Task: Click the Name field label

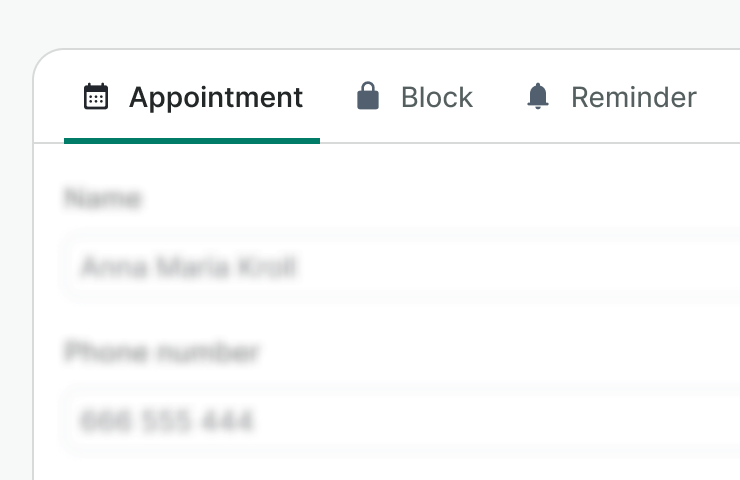Action: pyautogui.click(x=102, y=199)
